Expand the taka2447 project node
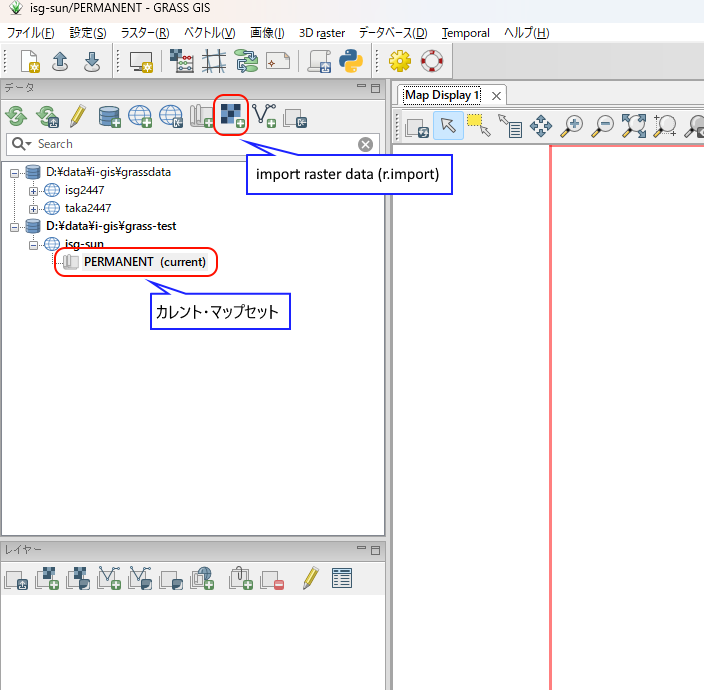Image resolution: width=704 pixels, height=690 pixels. pos(33,209)
